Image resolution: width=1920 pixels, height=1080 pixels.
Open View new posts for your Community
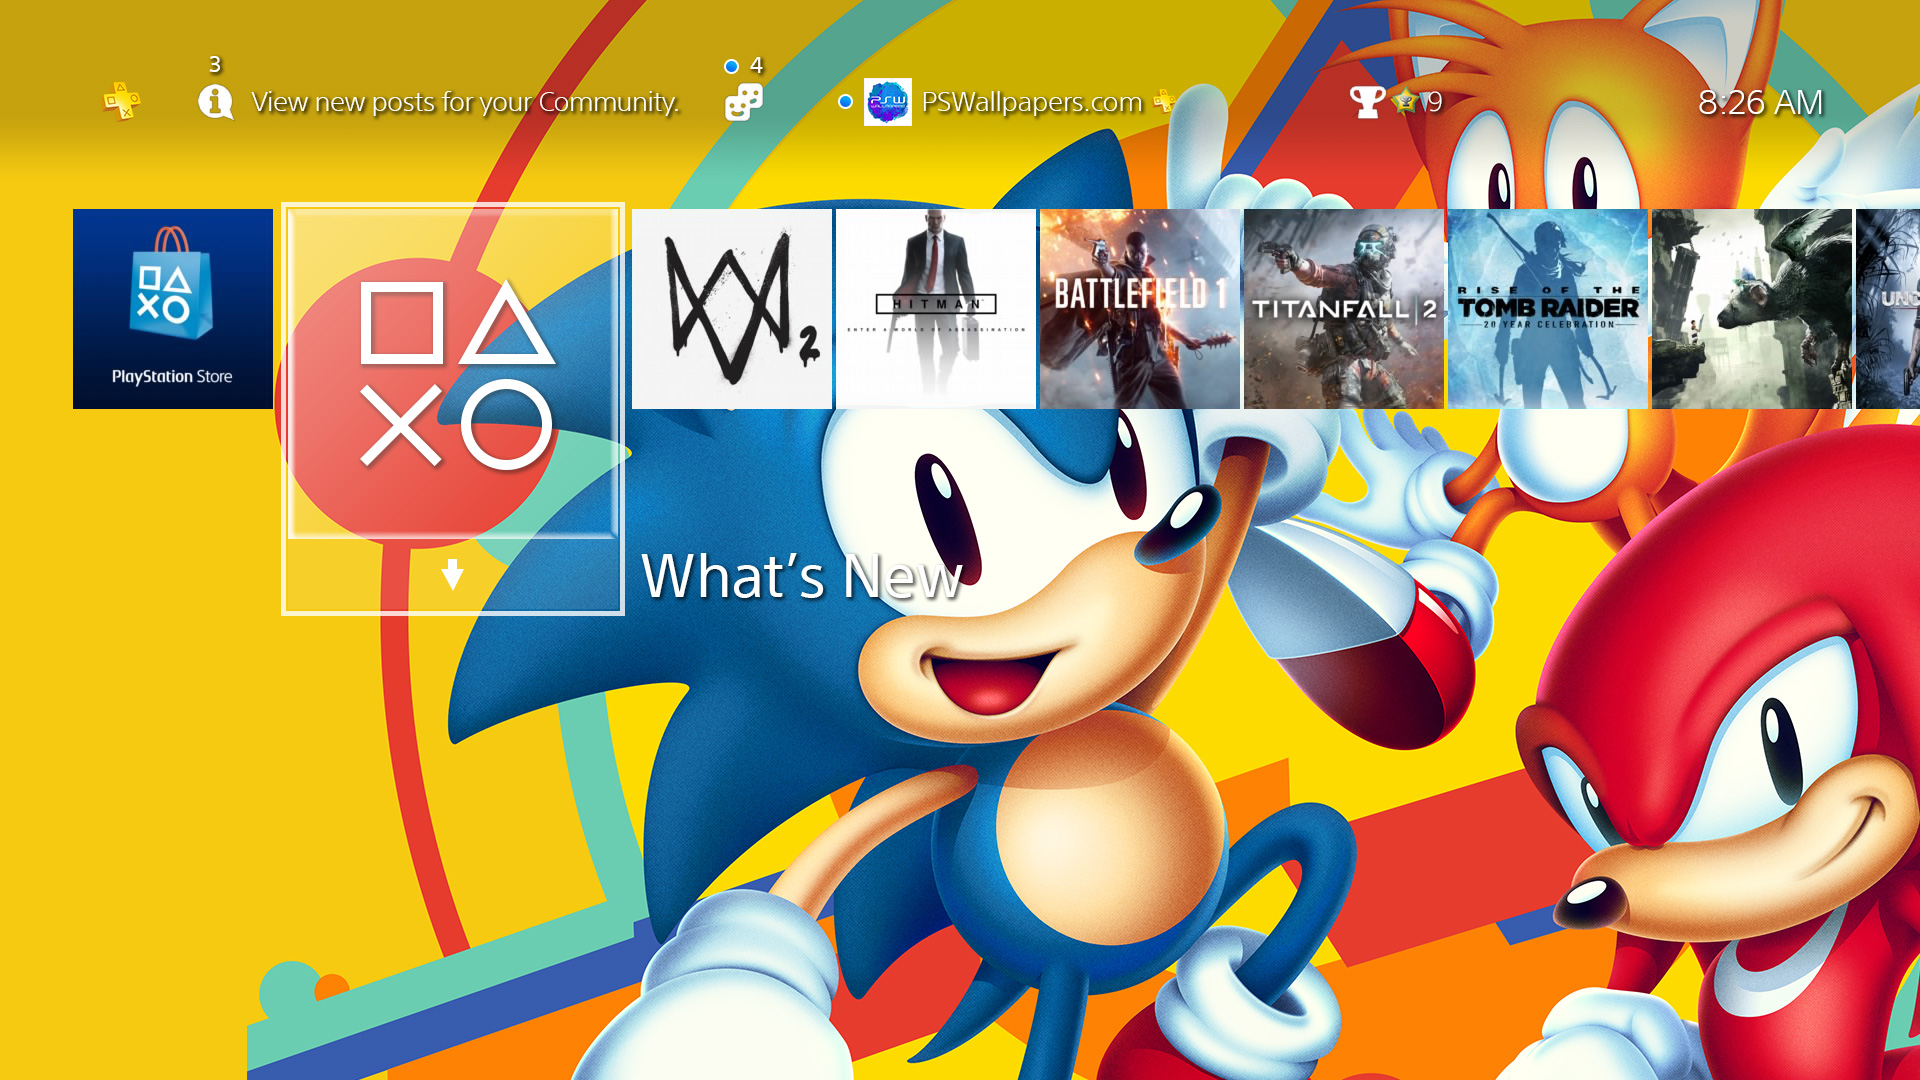click(465, 102)
